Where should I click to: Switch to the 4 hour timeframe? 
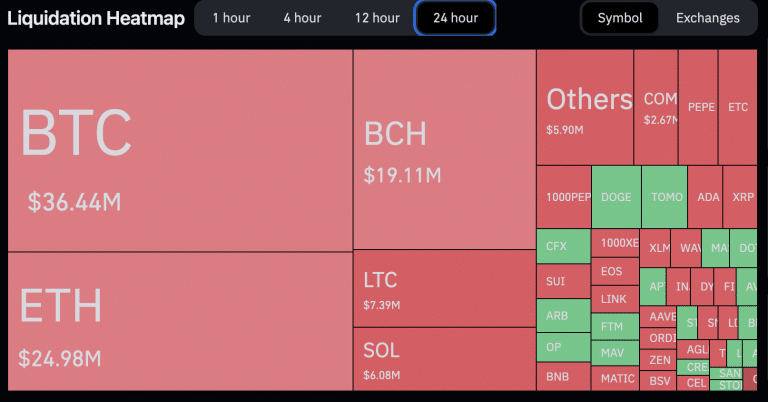point(301,18)
